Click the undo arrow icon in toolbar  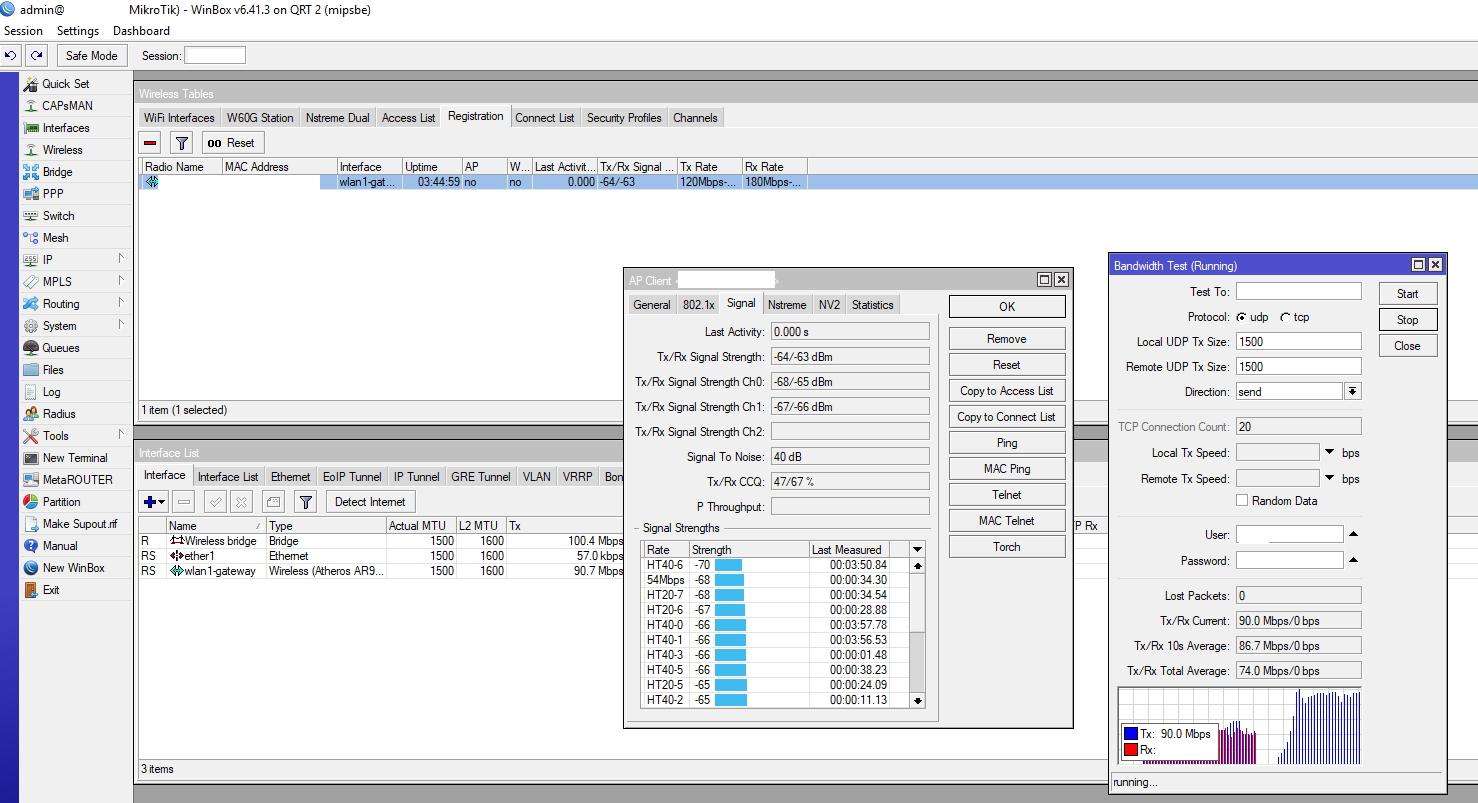tap(11, 56)
